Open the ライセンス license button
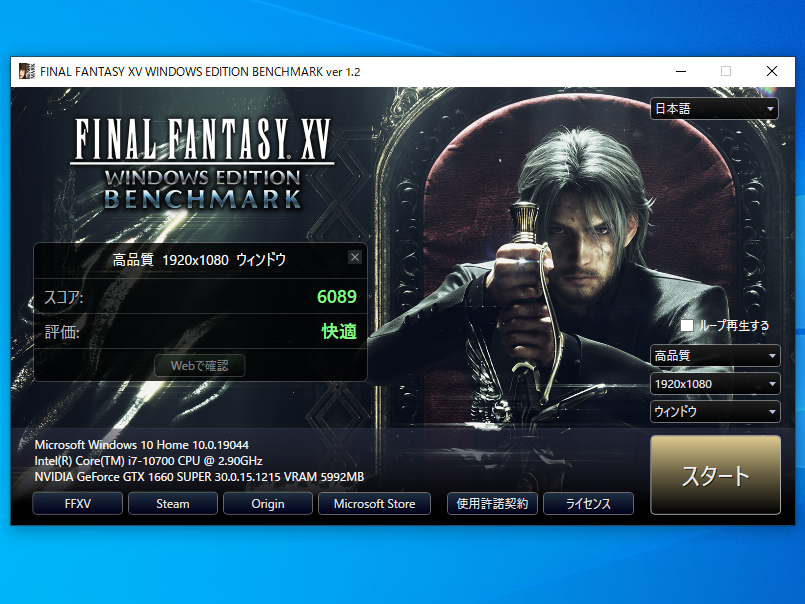805x604 pixels. [x=588, y=504]
